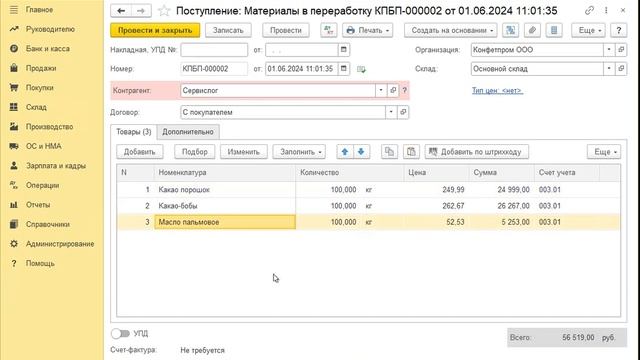Select Масло пальмовое nomenclature cell
640x360 pixels.
click(225, 222)
